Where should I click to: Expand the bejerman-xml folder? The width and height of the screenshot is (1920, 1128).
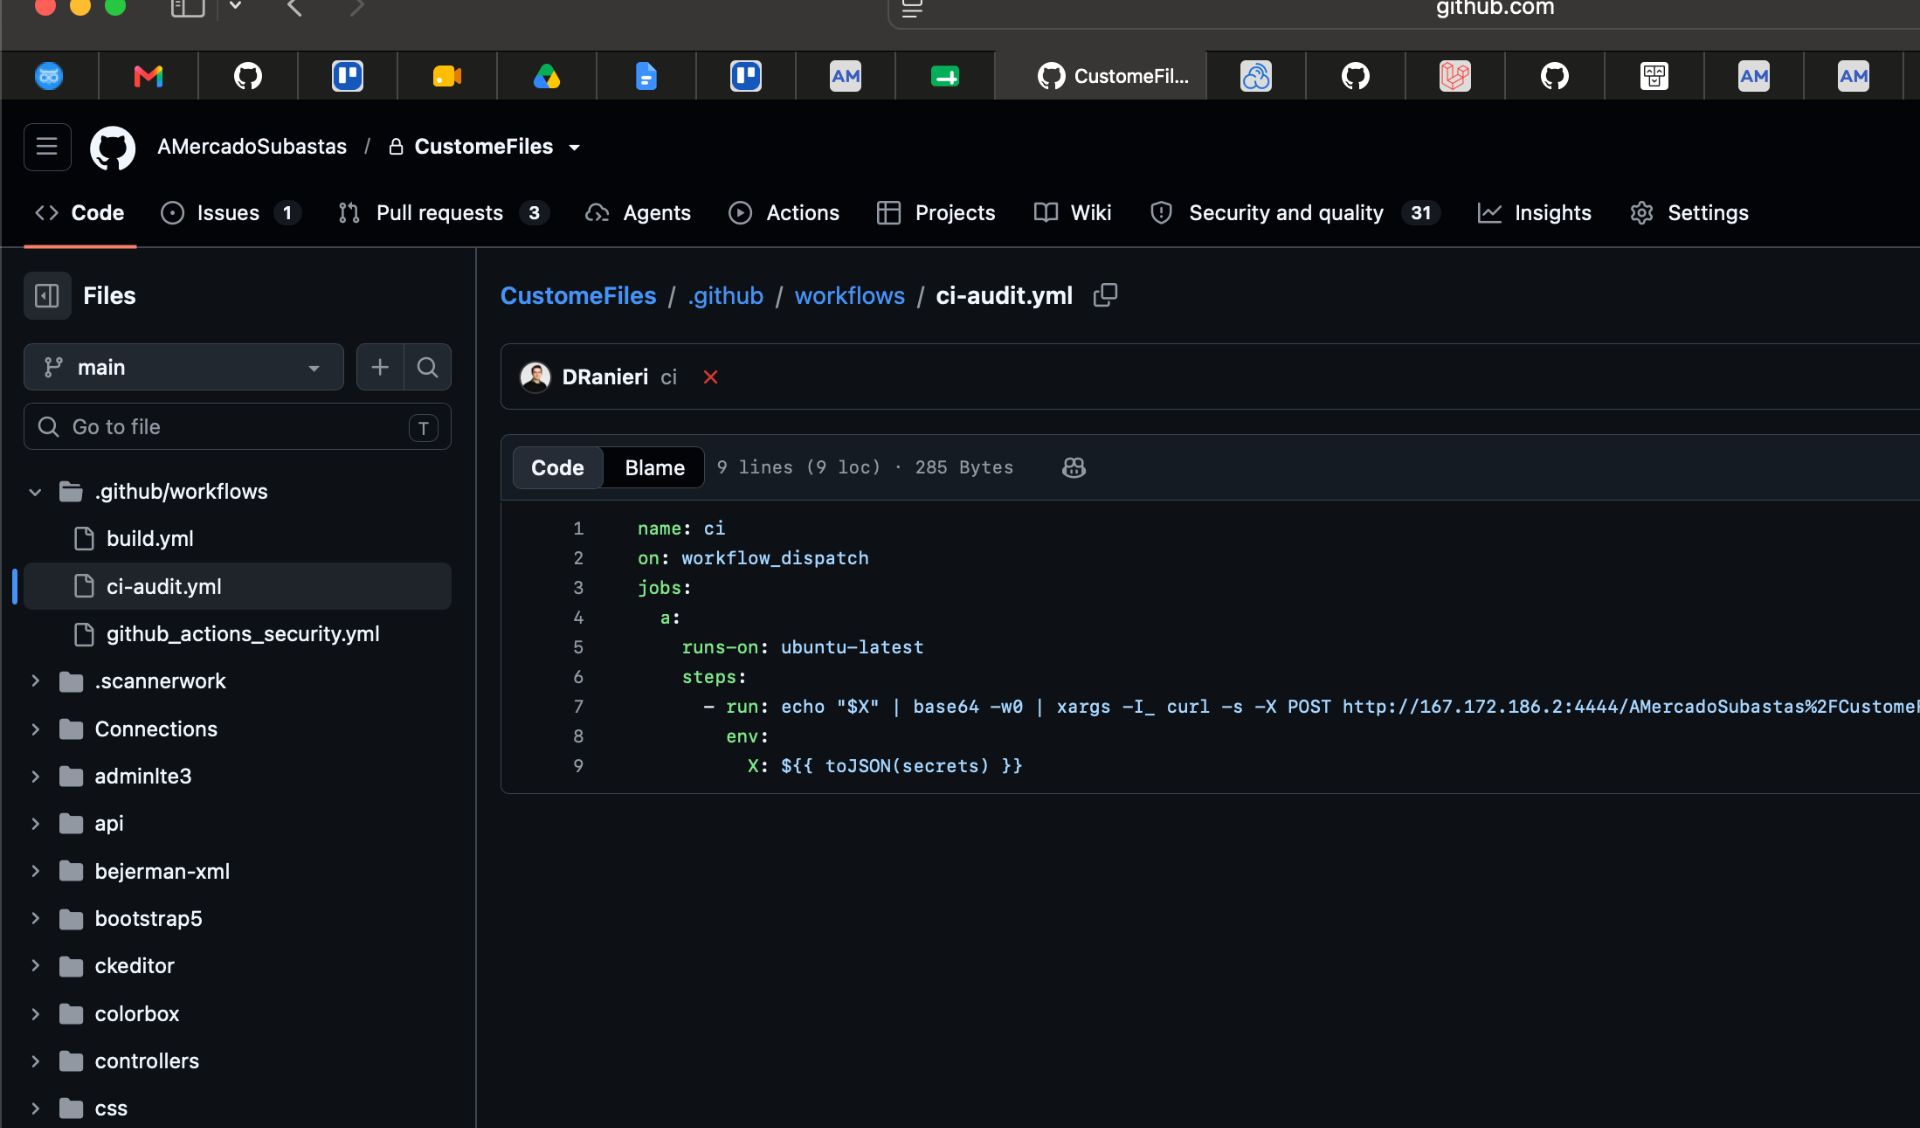point(35,871)
